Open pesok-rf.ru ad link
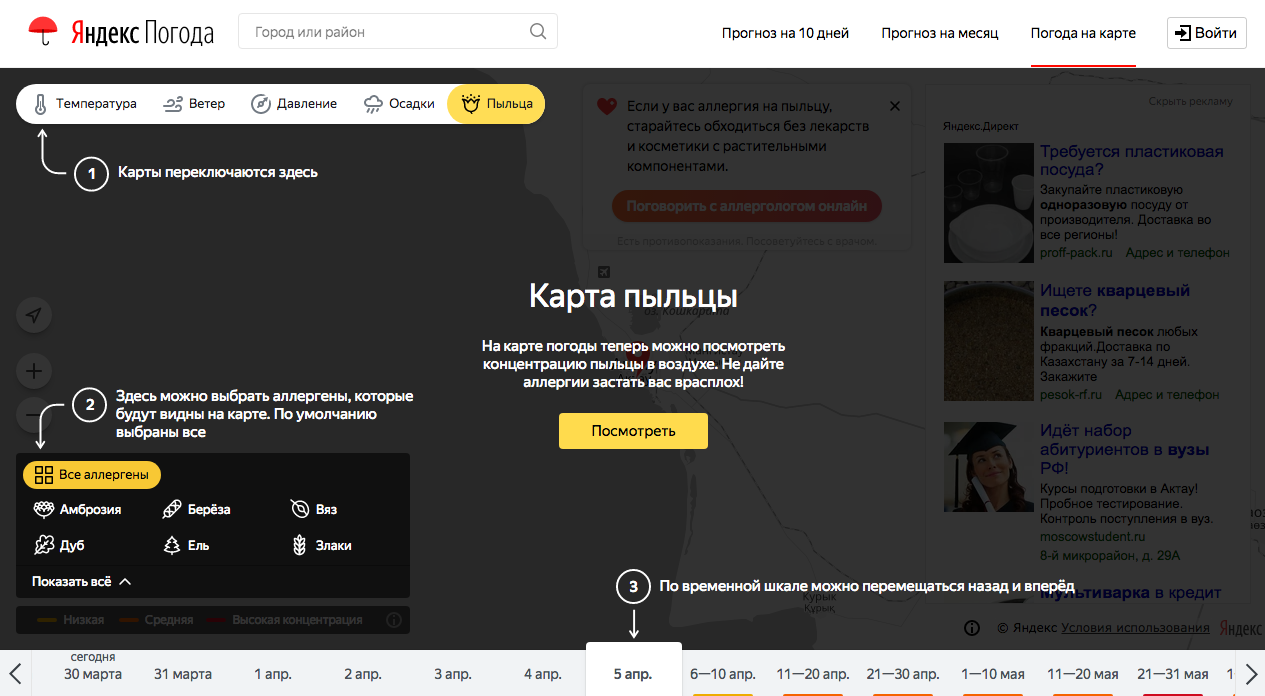Screen dimensions: 1265x696 click(1071, 395)
